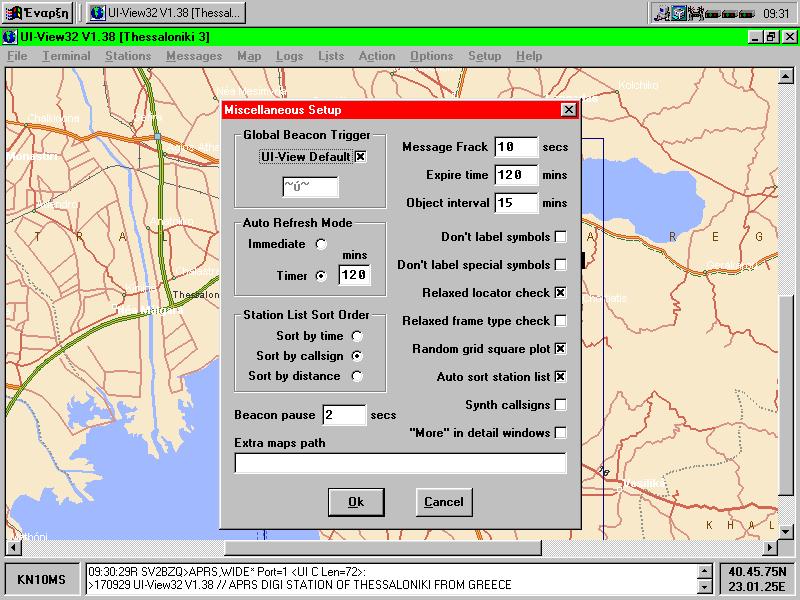Screen dimensions: 800x600
Task: Enable Relaxed frame type check checkbox
Action: pos(560,321)
